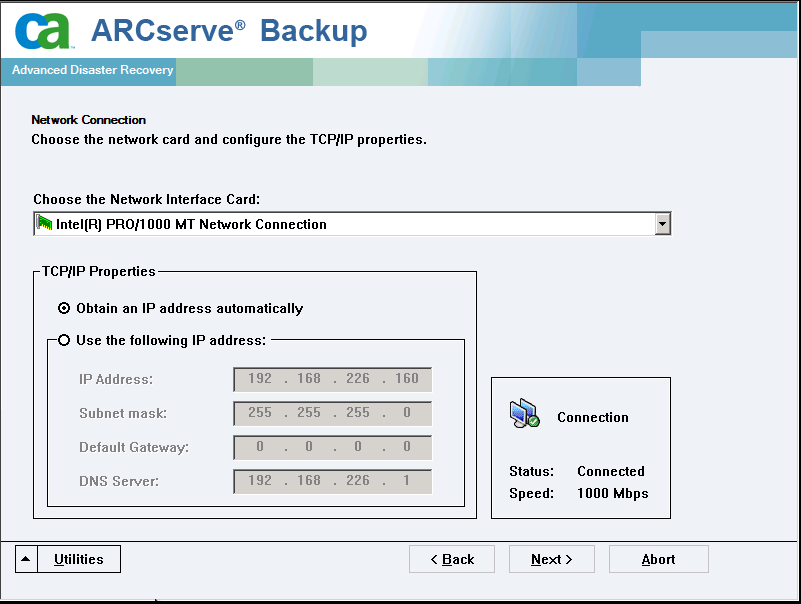Click the IP Address field
The height and width of the screenshot is (604, 801).
tap(333, 379)
